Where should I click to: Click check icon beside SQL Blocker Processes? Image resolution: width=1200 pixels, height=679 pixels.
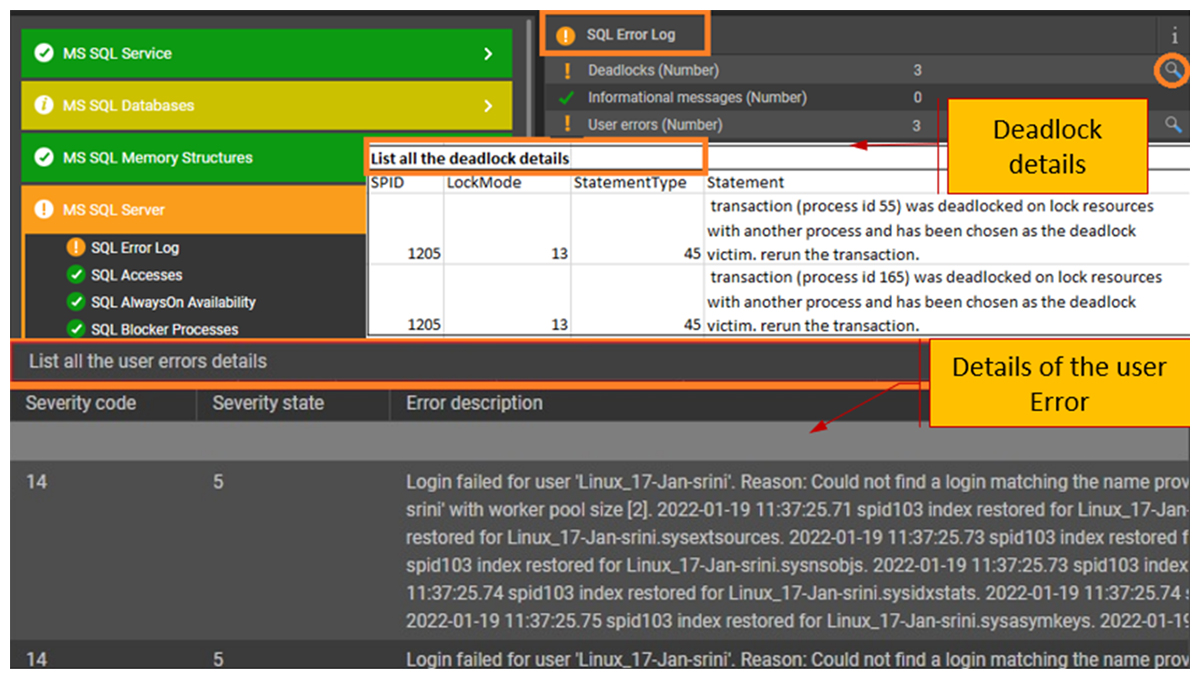click(76, 329)
